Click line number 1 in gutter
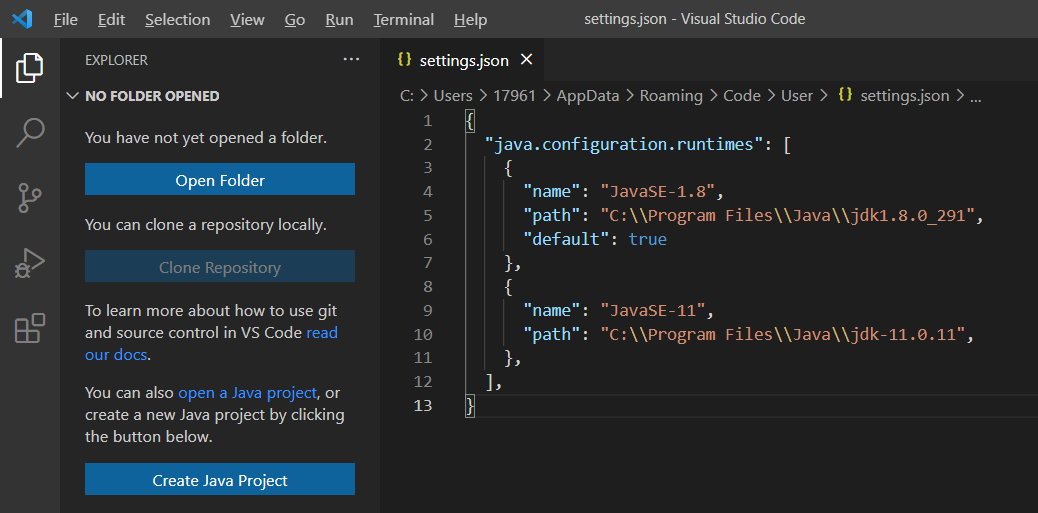The width and height of the screenshot is (1038, 513). [x=427, y=120]
